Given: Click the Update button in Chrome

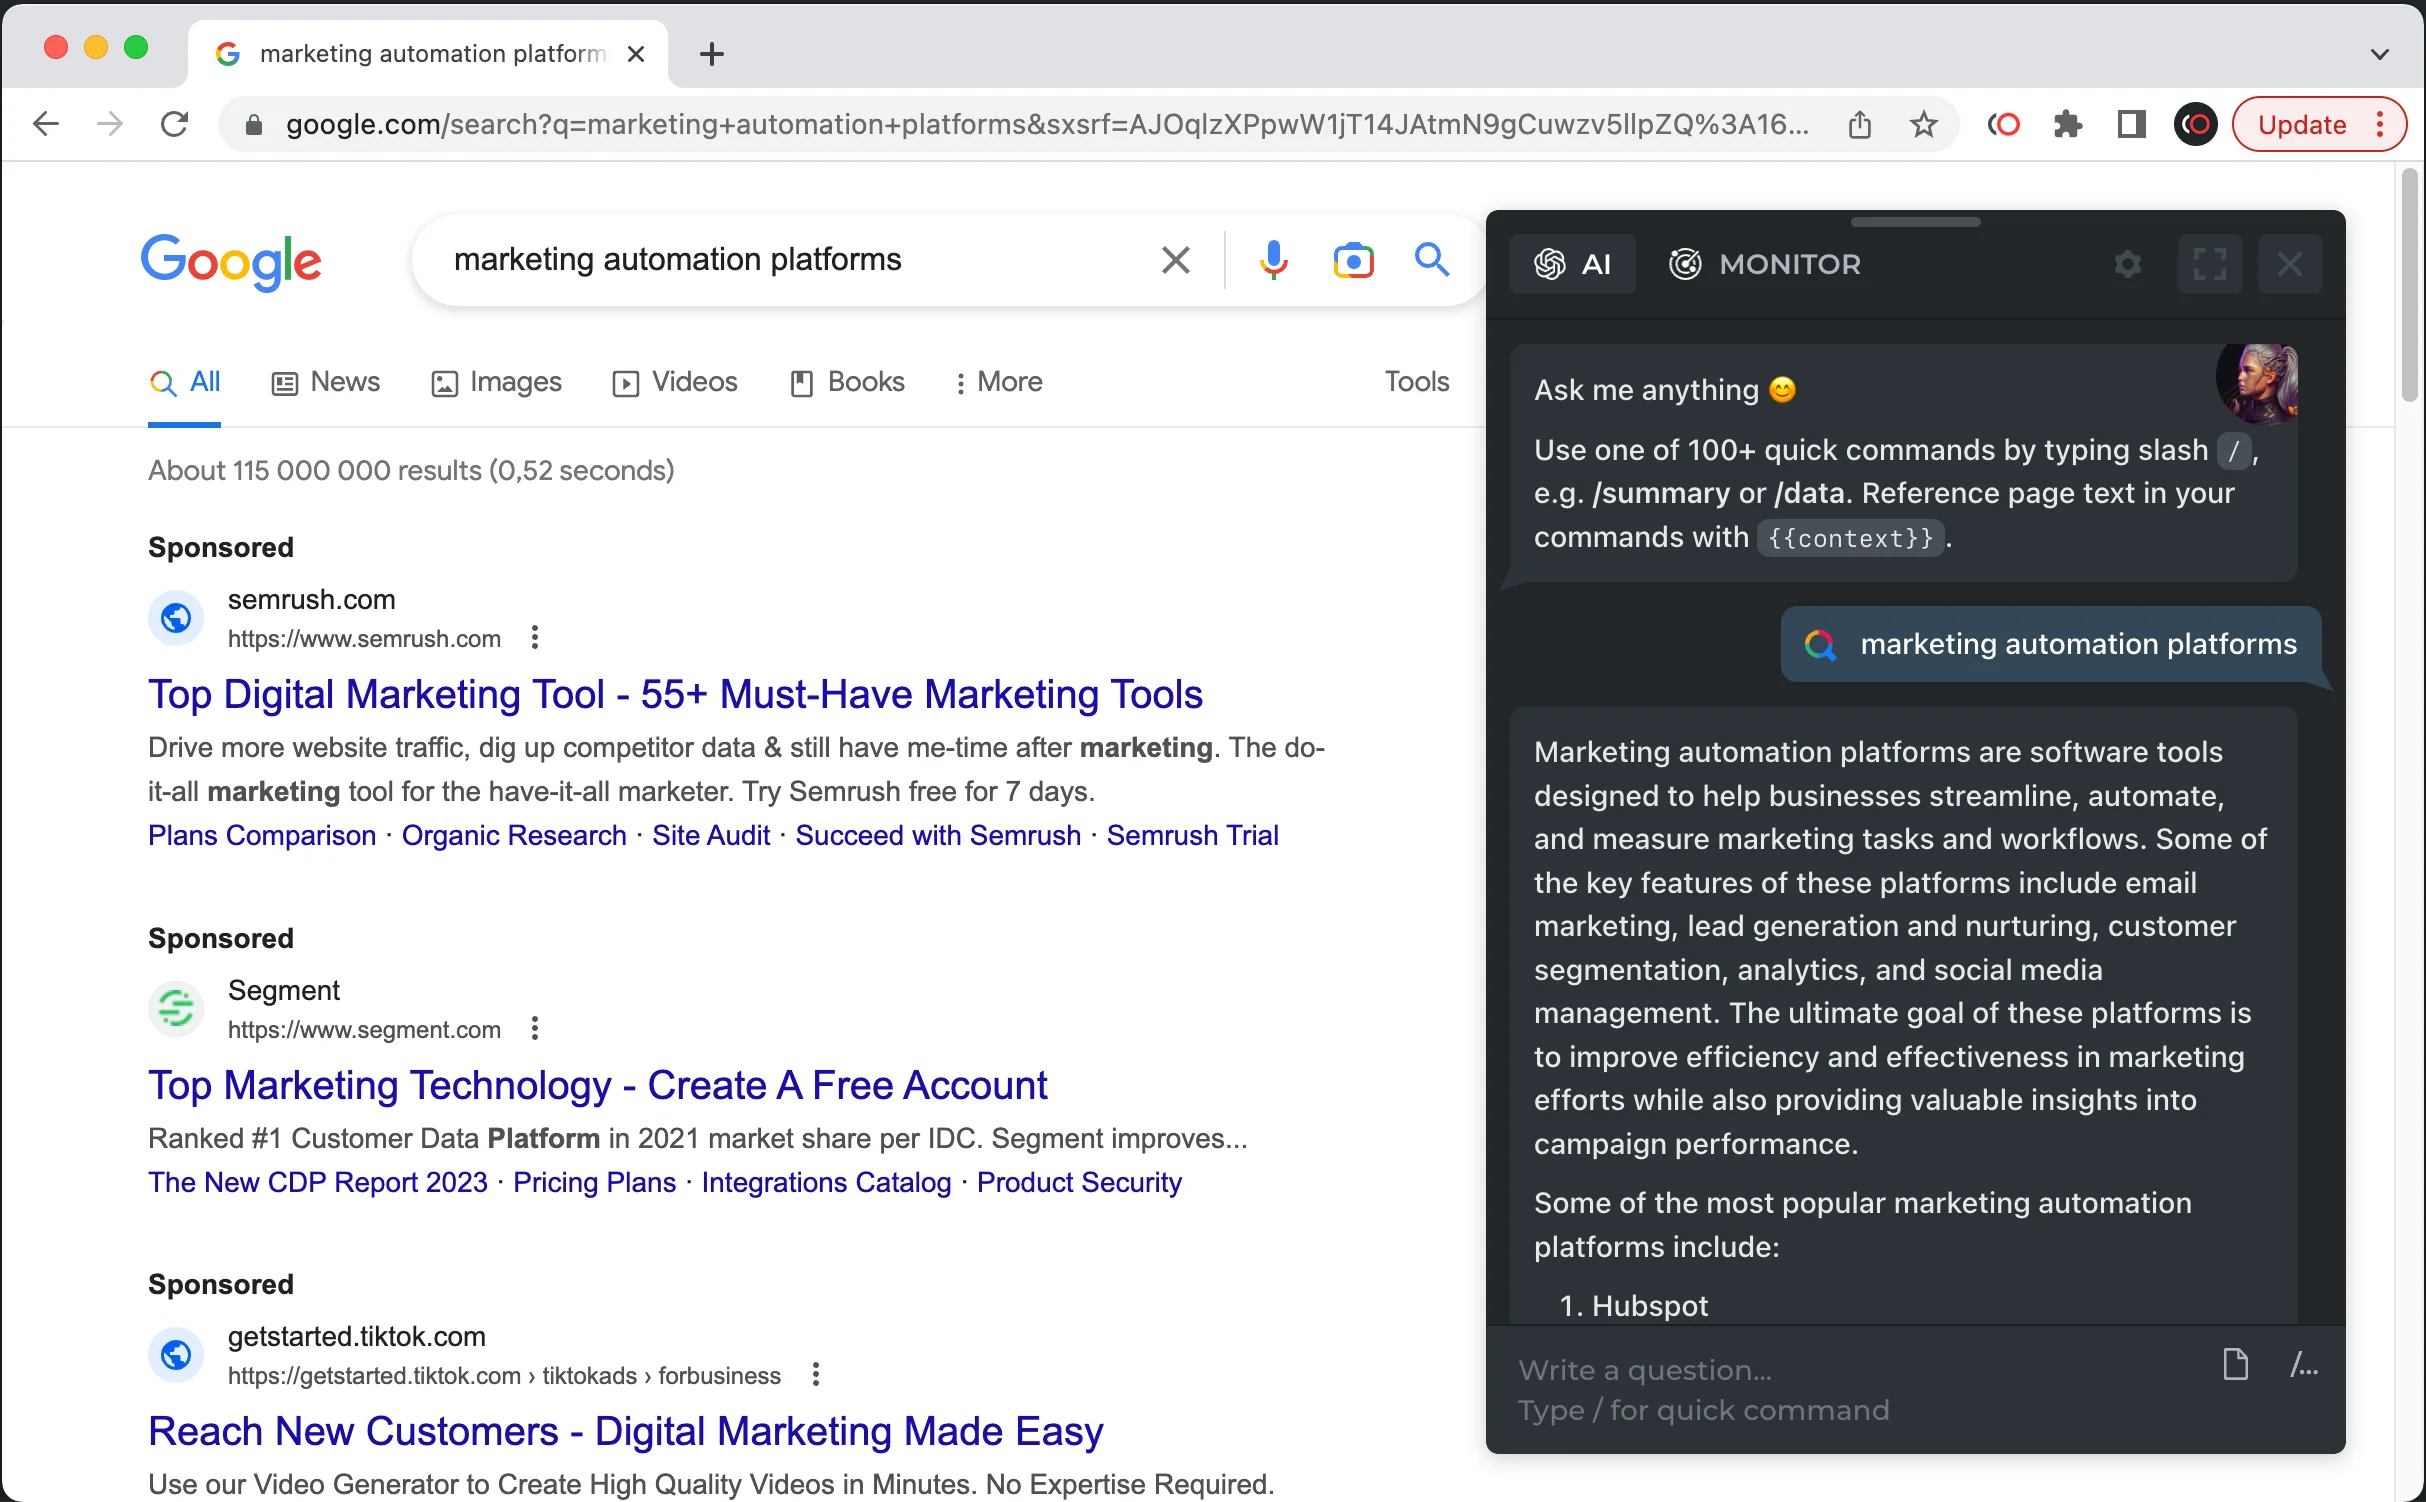Looking at the screenshot, I should (2302, 125).
